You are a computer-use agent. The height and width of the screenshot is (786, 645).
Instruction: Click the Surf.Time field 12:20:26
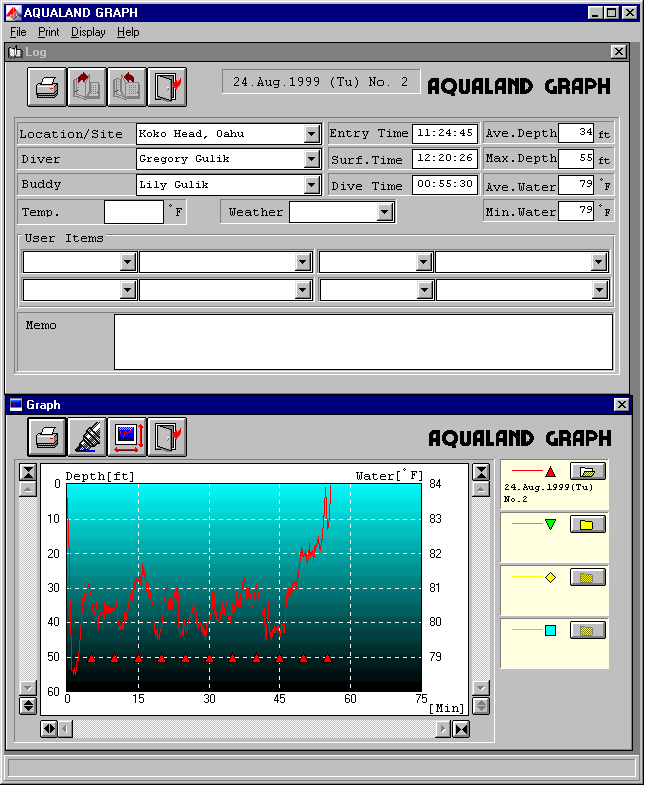pos(445,159)
